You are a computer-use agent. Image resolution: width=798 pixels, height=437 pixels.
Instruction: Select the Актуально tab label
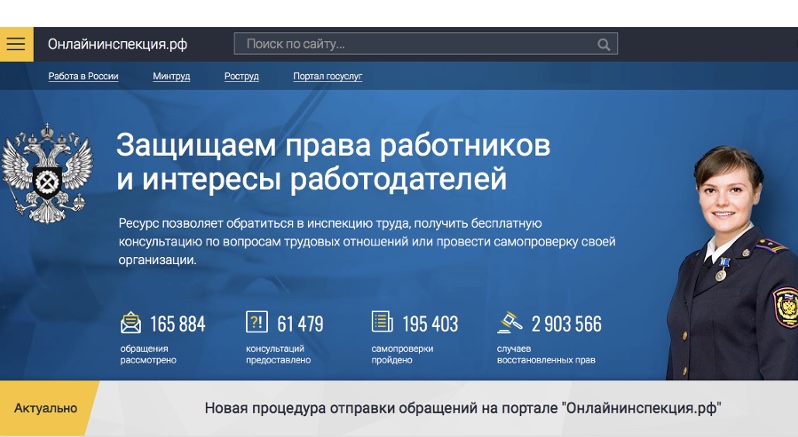[x=46, y=408]
